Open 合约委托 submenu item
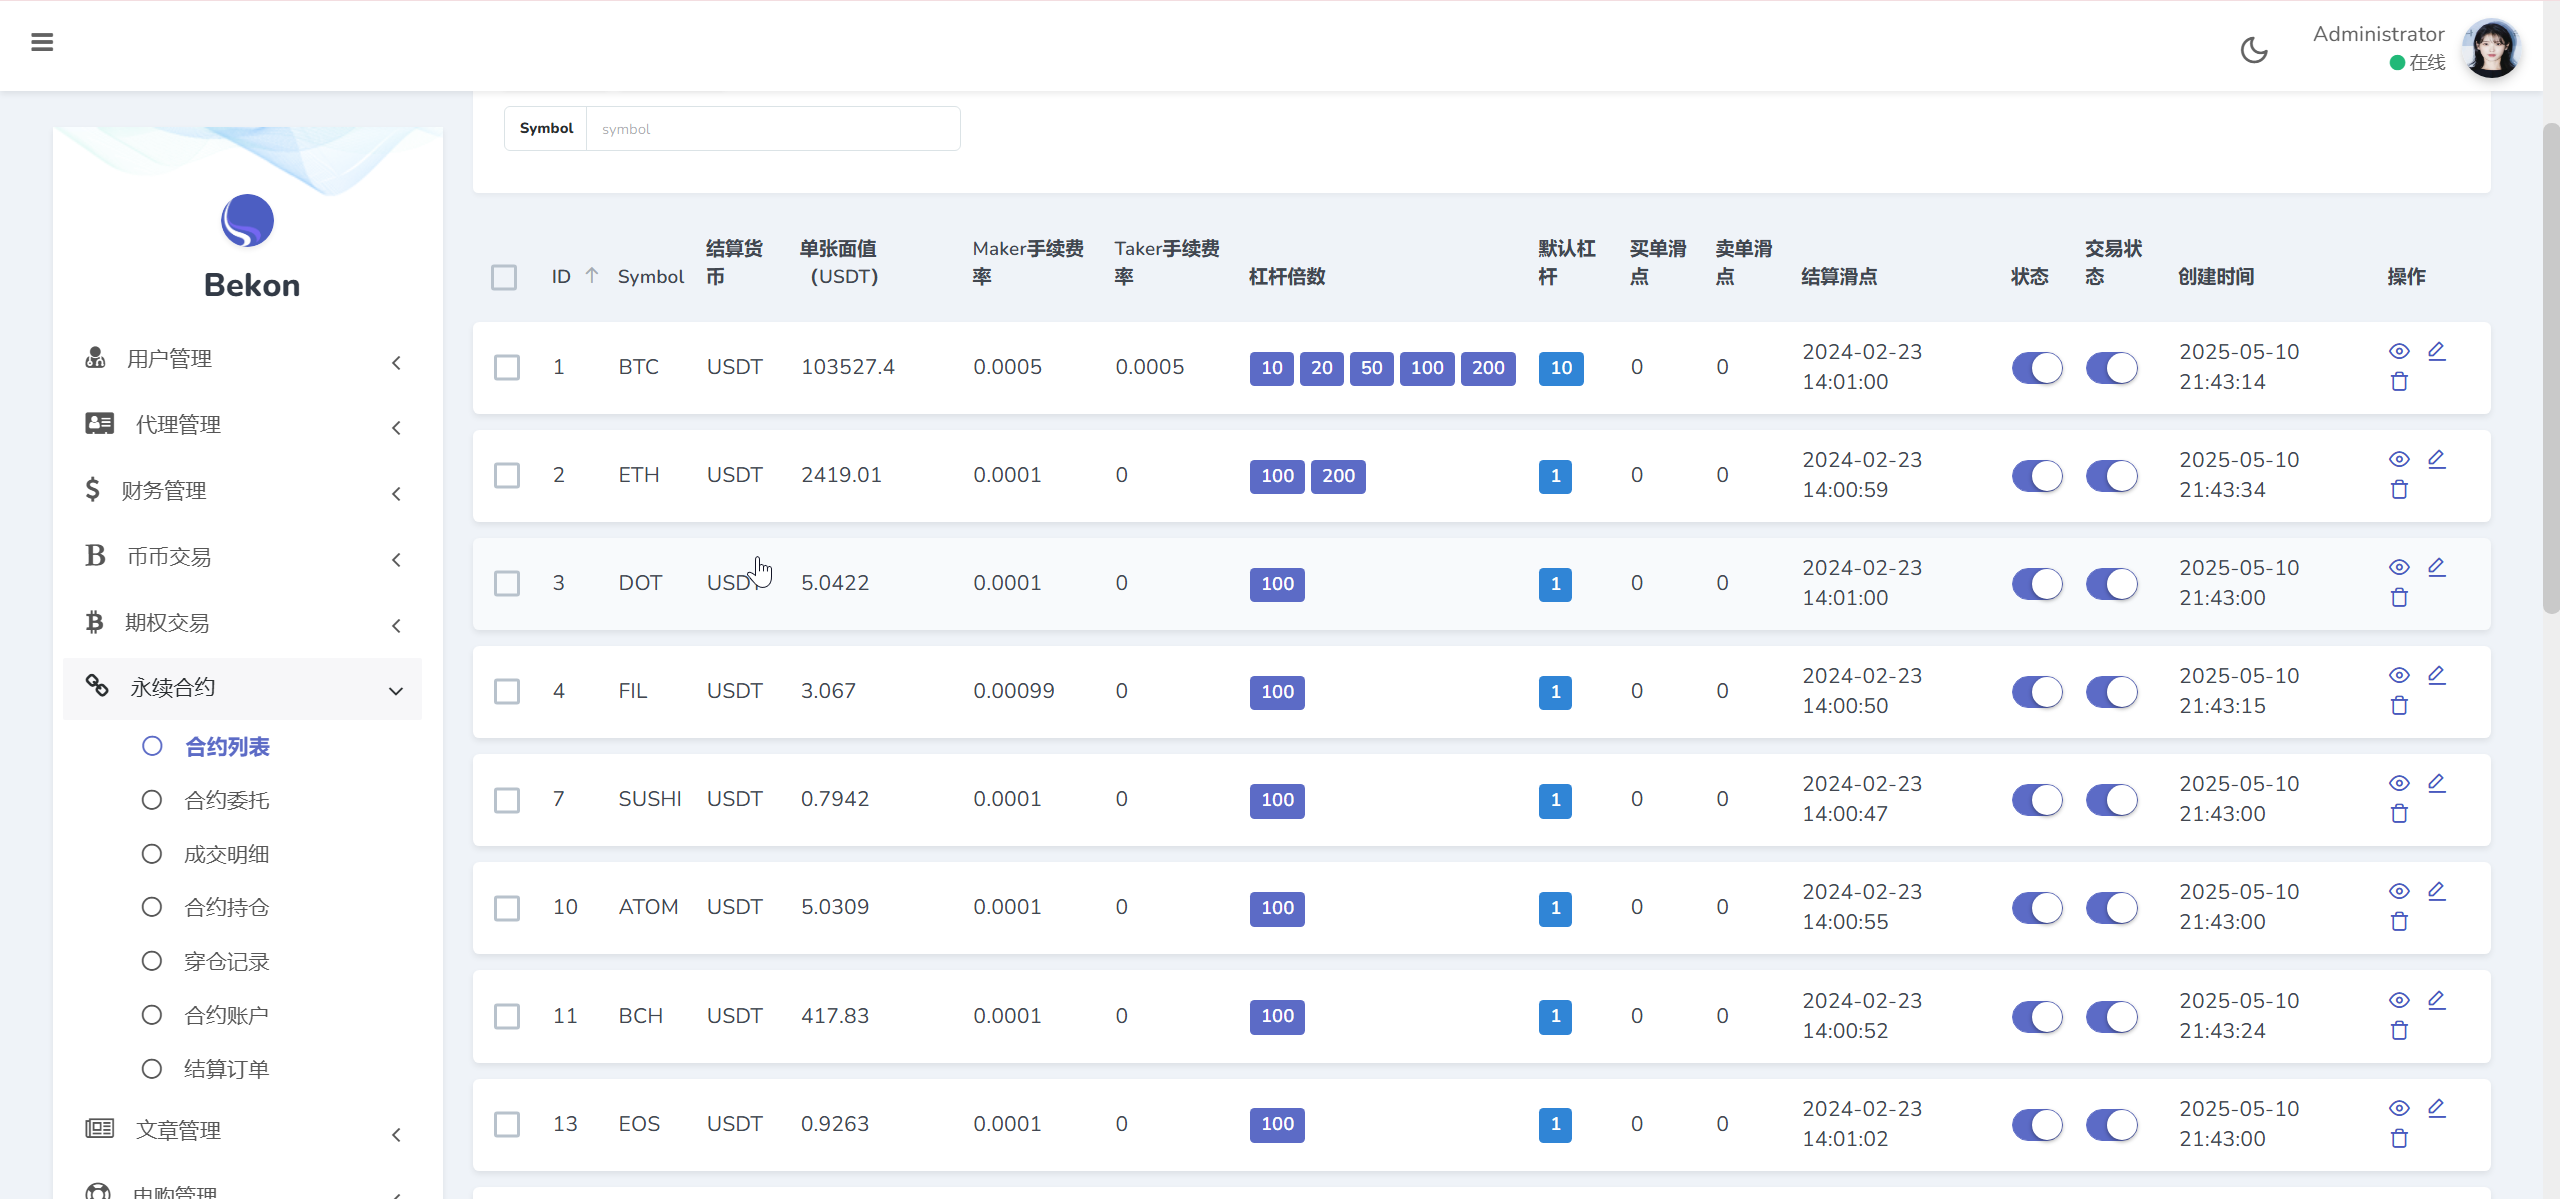Screen dimensions: 2560x1199 (227, 801)
